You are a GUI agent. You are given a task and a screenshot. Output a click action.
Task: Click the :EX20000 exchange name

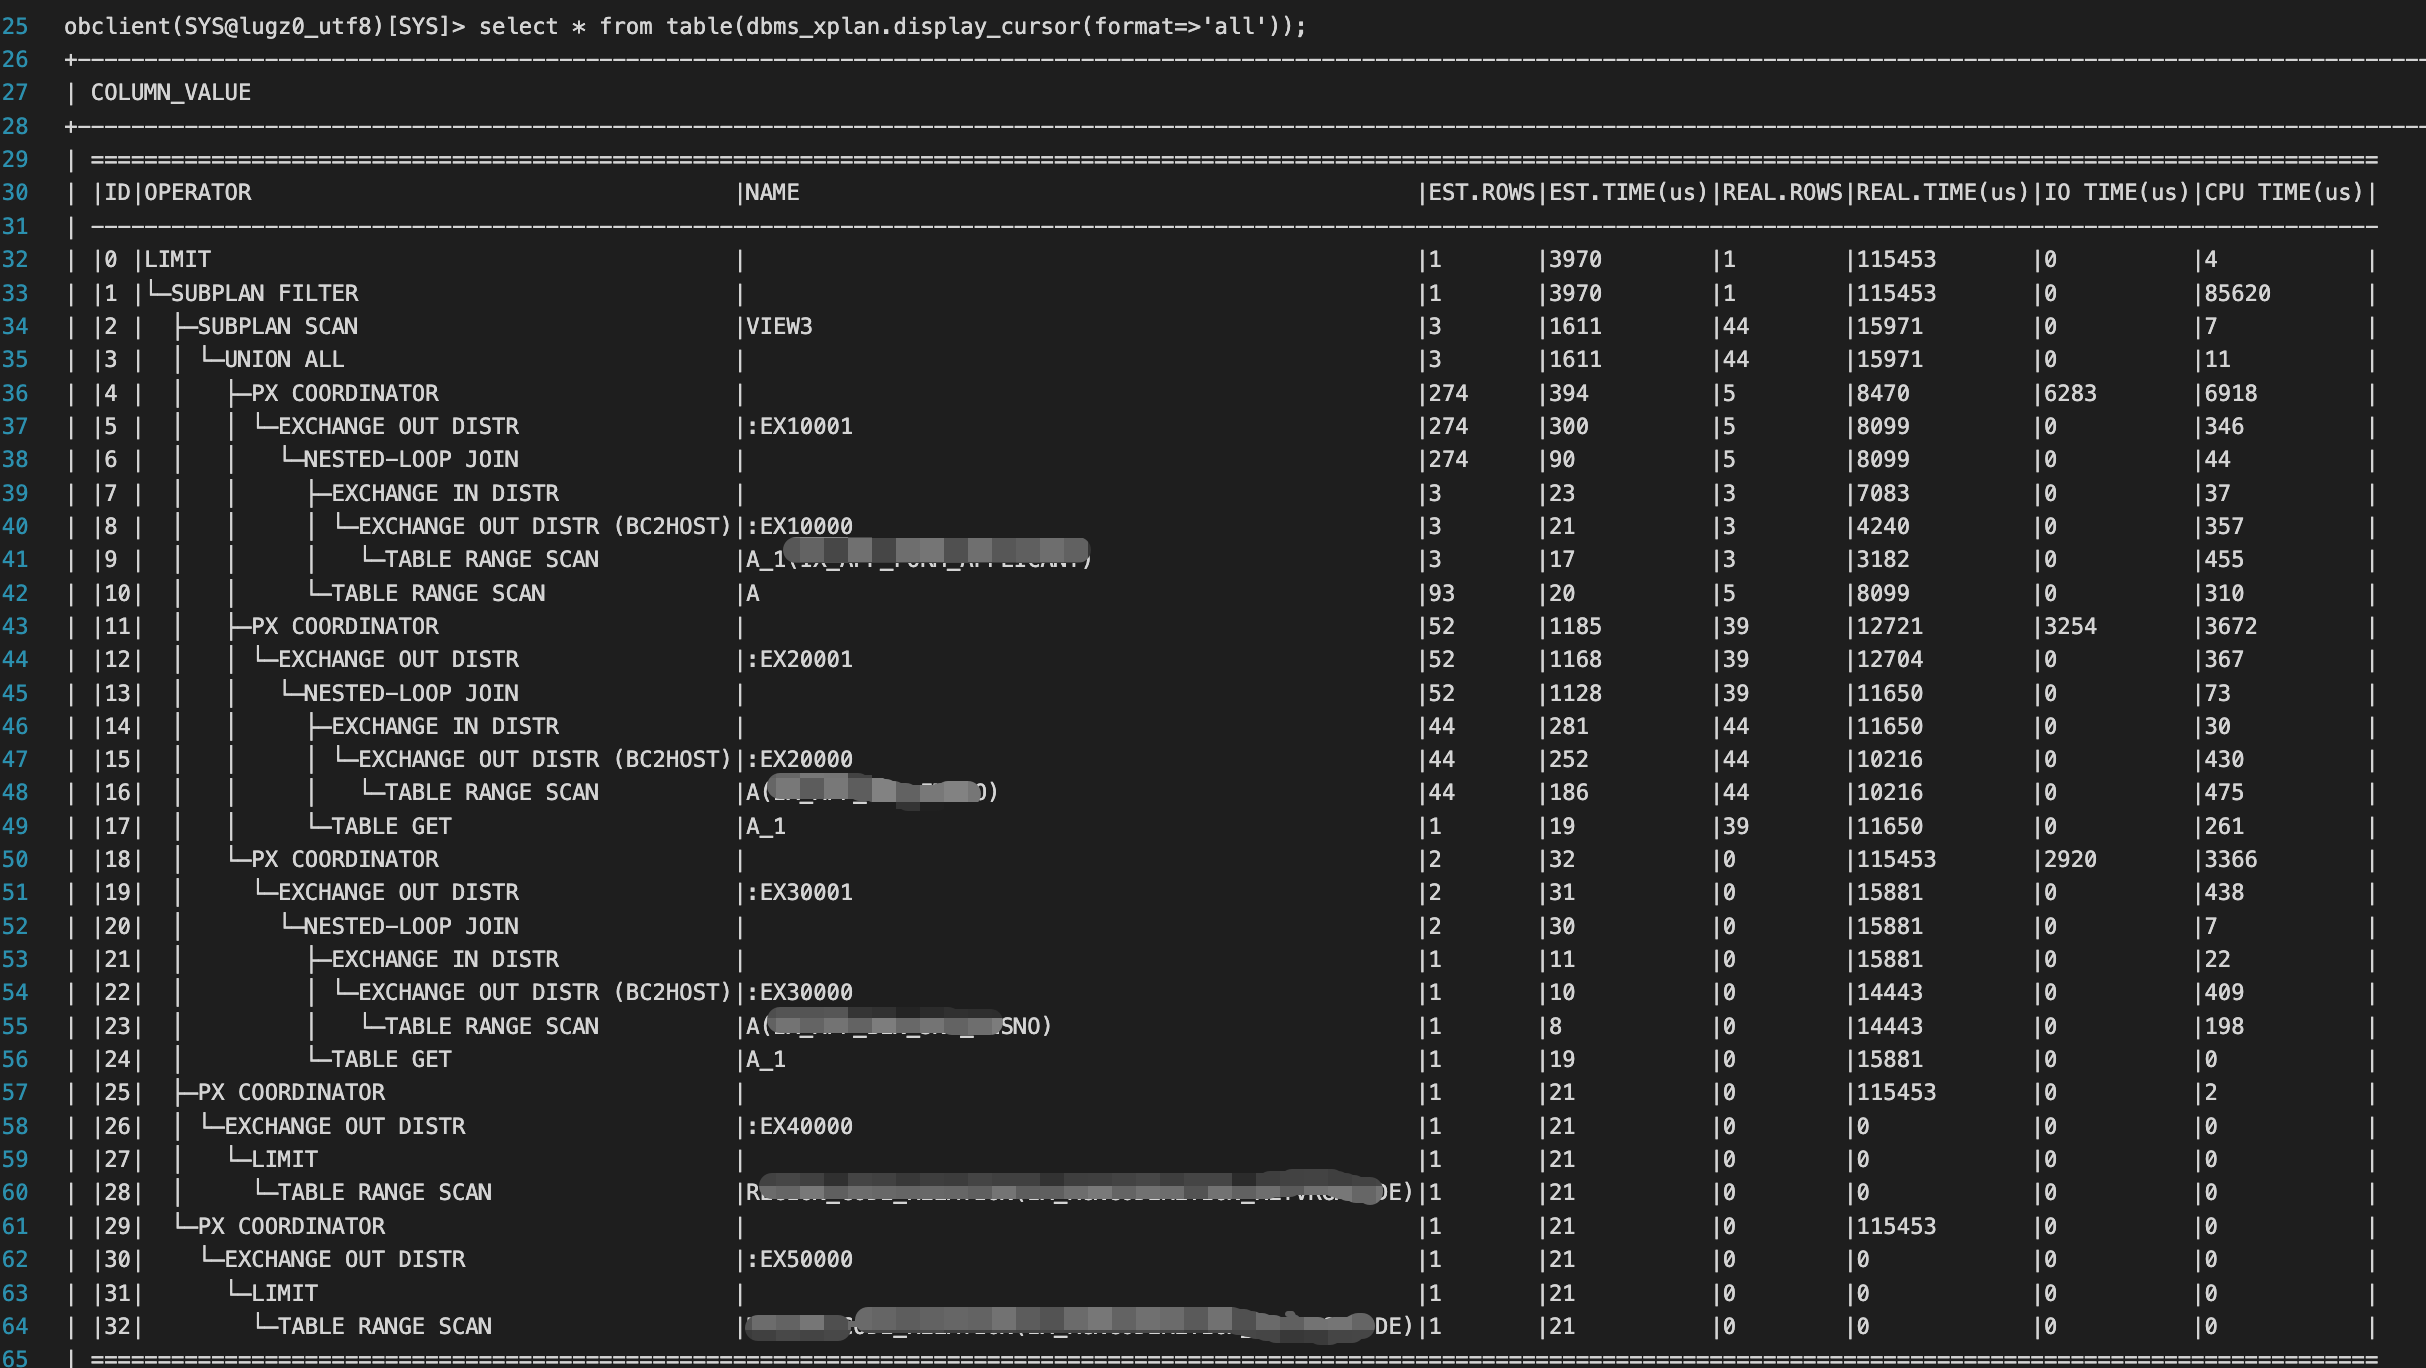click(799, 759)
